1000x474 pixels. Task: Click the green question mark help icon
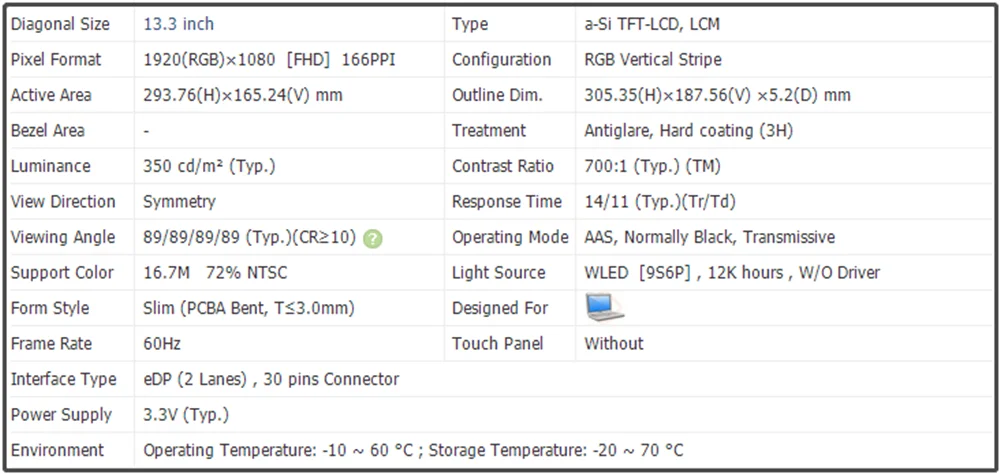373,239
